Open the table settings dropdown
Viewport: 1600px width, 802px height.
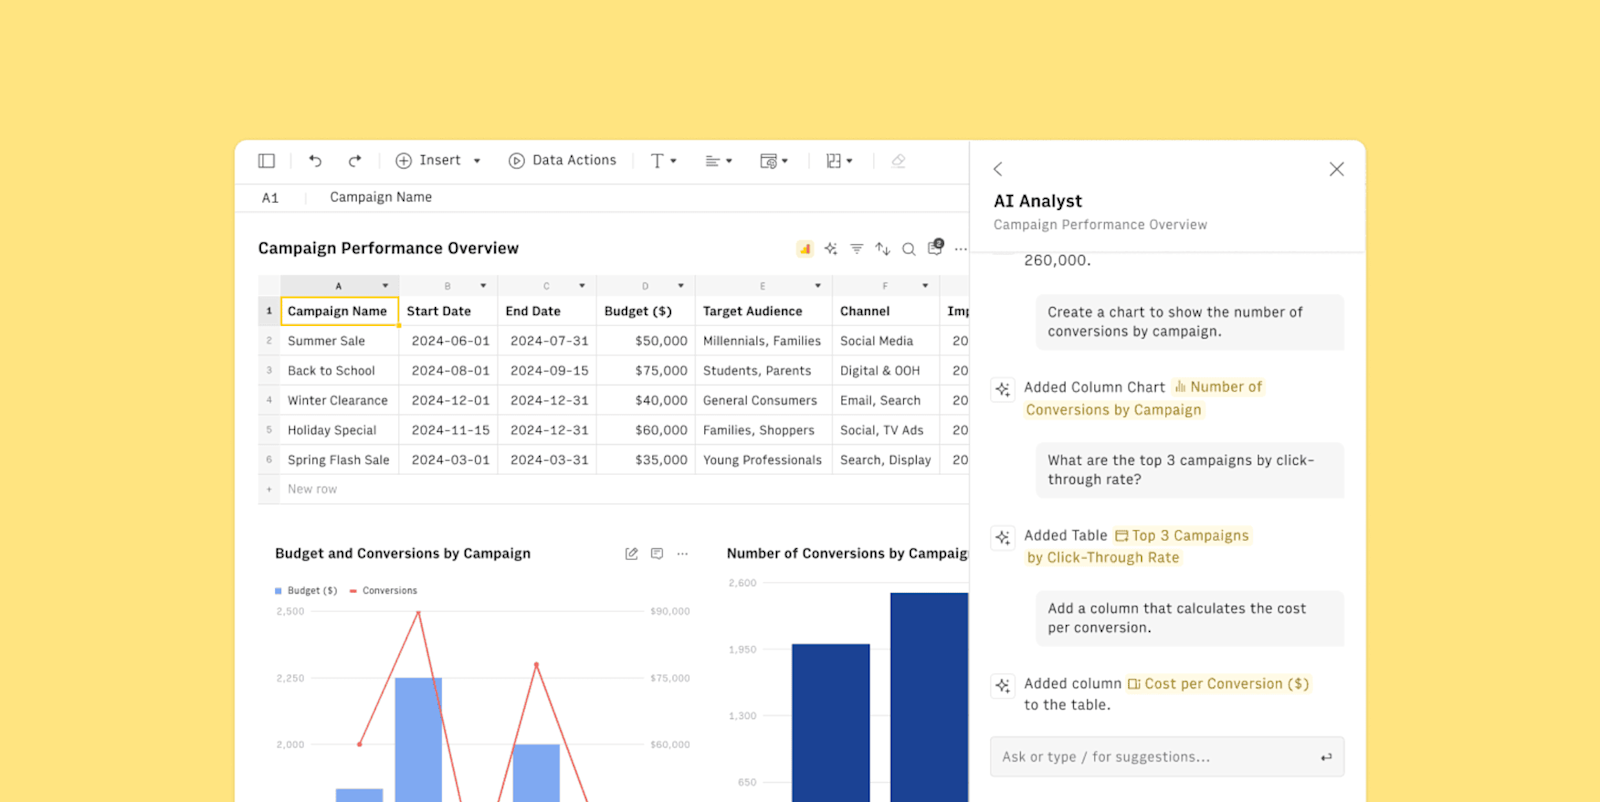tap(774, 161)
